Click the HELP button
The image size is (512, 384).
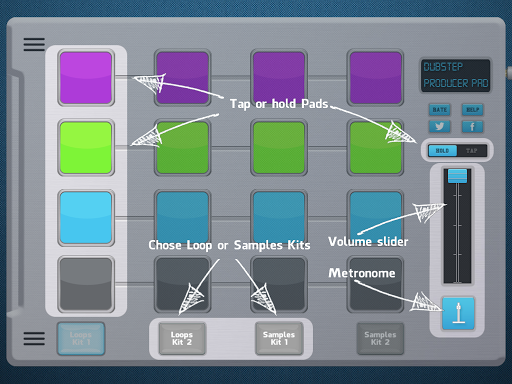point(472,109)
